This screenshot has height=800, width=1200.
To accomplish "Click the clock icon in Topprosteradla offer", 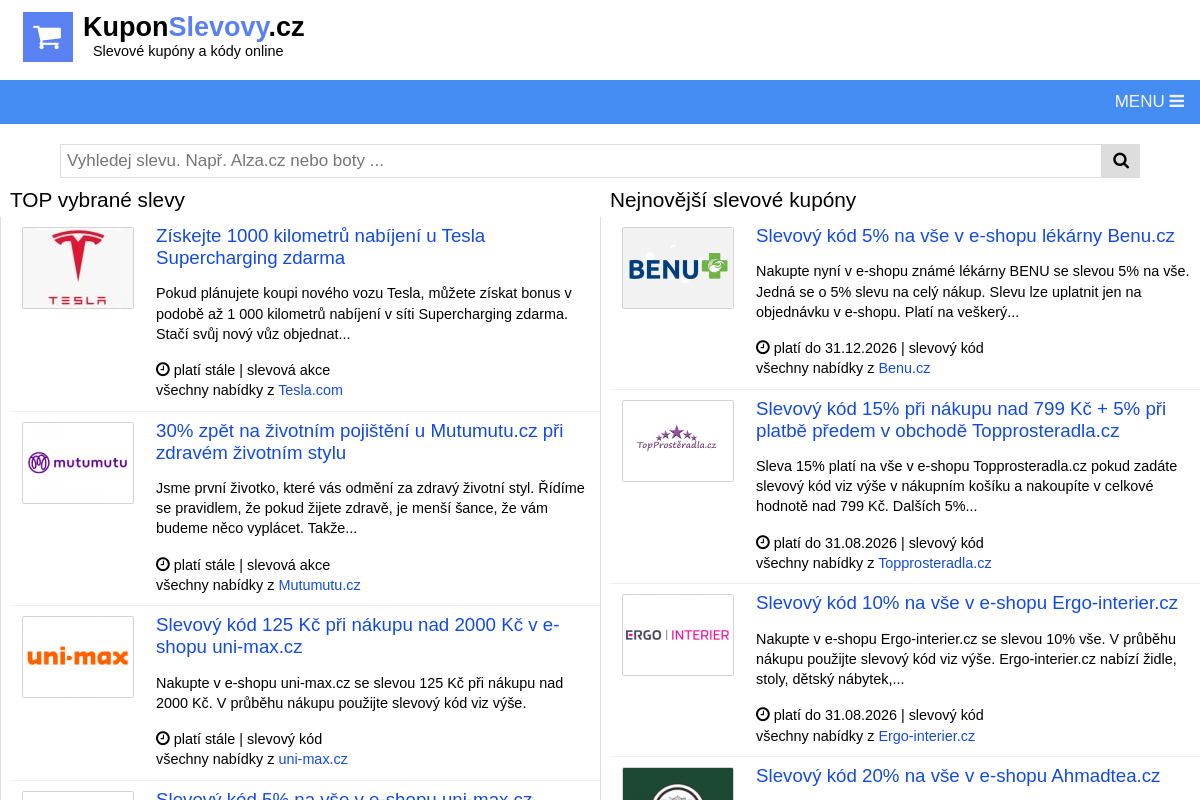I will 763,542.
